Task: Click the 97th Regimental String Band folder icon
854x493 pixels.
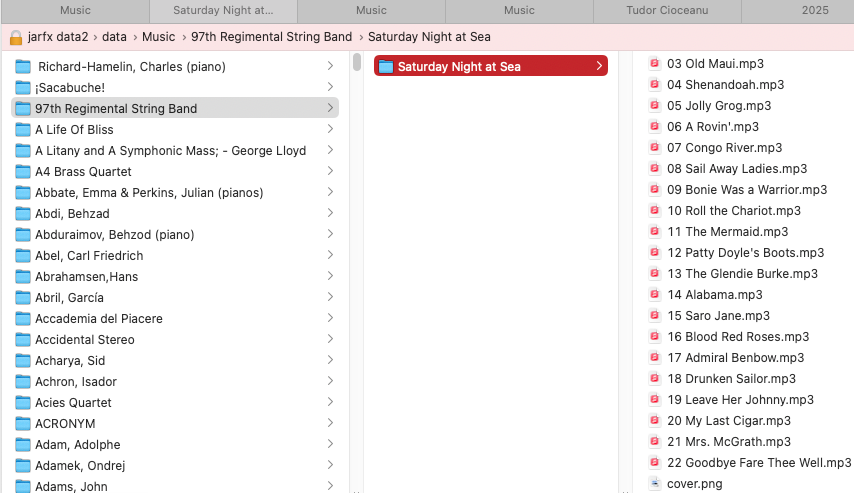Action: coord(23,109)
